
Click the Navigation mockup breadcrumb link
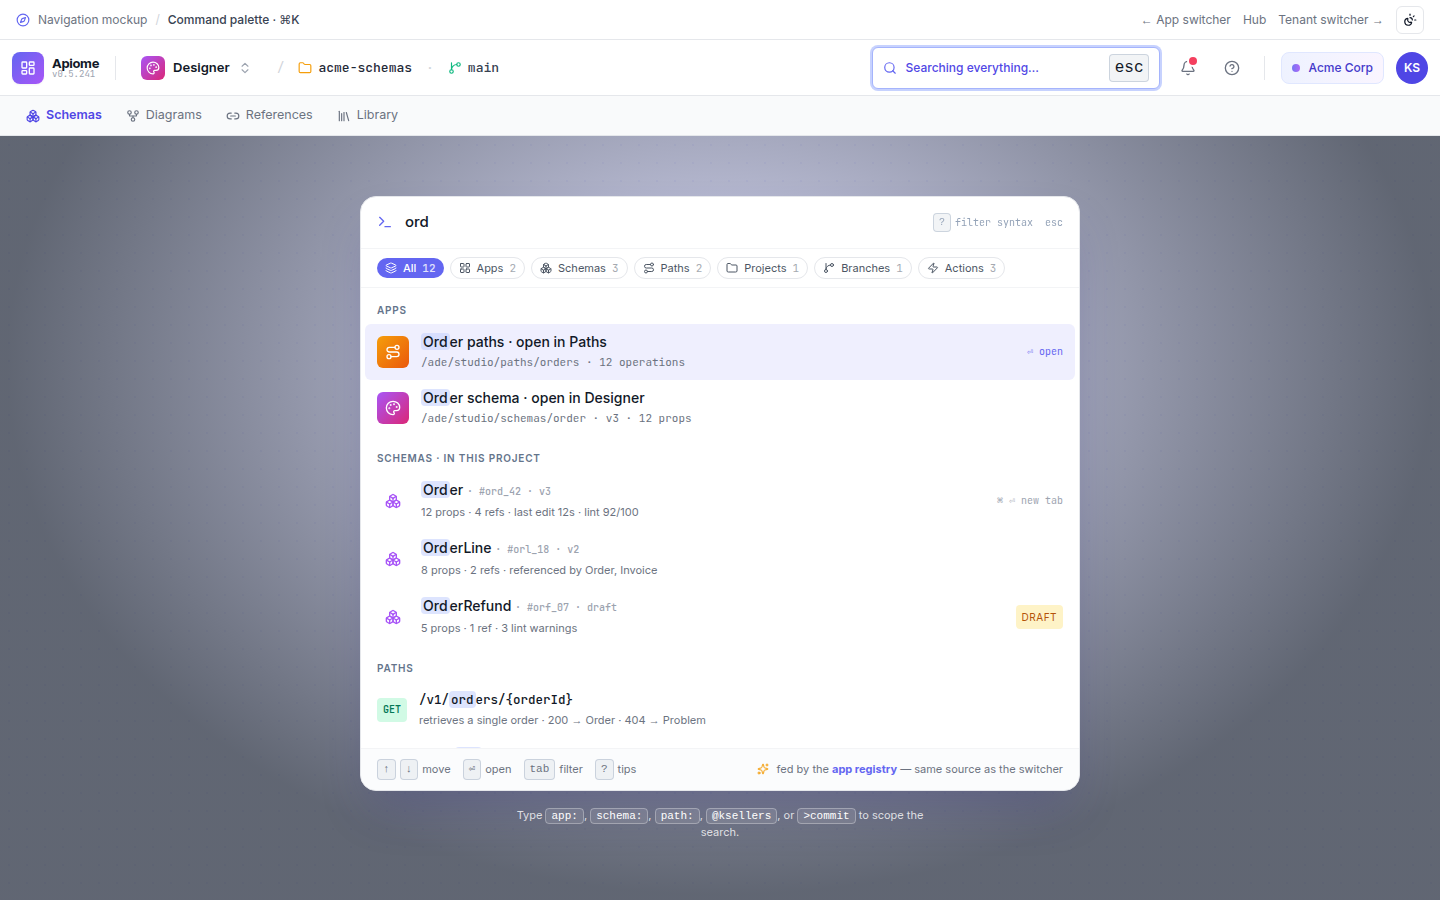coord(92,20)
